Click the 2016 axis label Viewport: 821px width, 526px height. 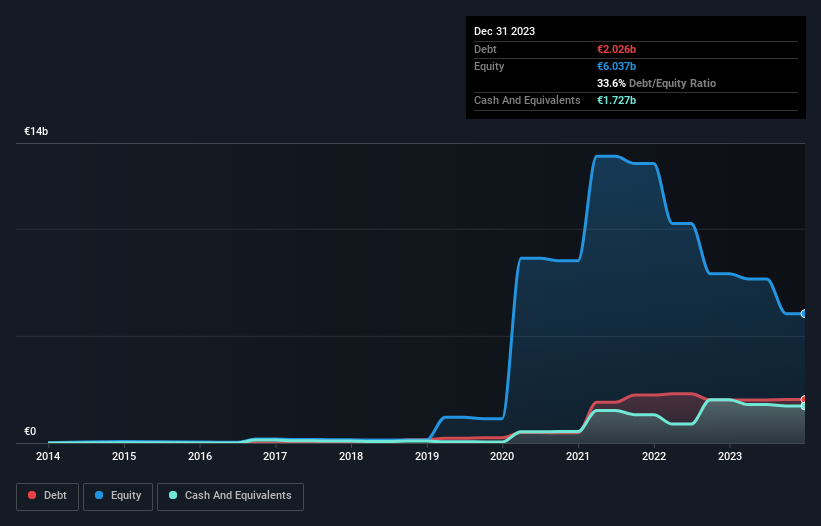tap(199, 456)
